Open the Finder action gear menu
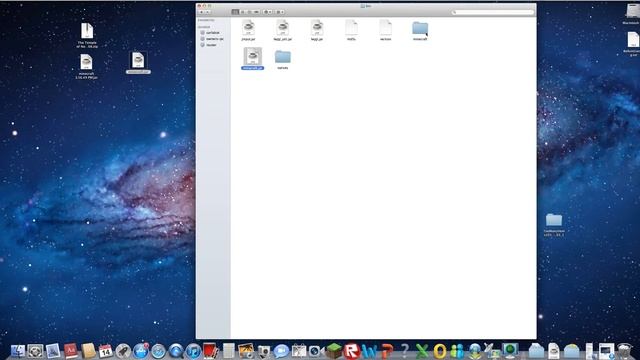Screen dimensions: 640x360 coord(267,12)
